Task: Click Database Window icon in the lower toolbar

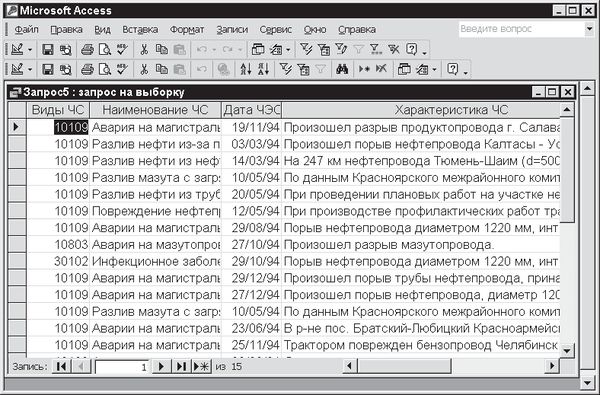Action: pyautogui.click(x=404, y=69)
